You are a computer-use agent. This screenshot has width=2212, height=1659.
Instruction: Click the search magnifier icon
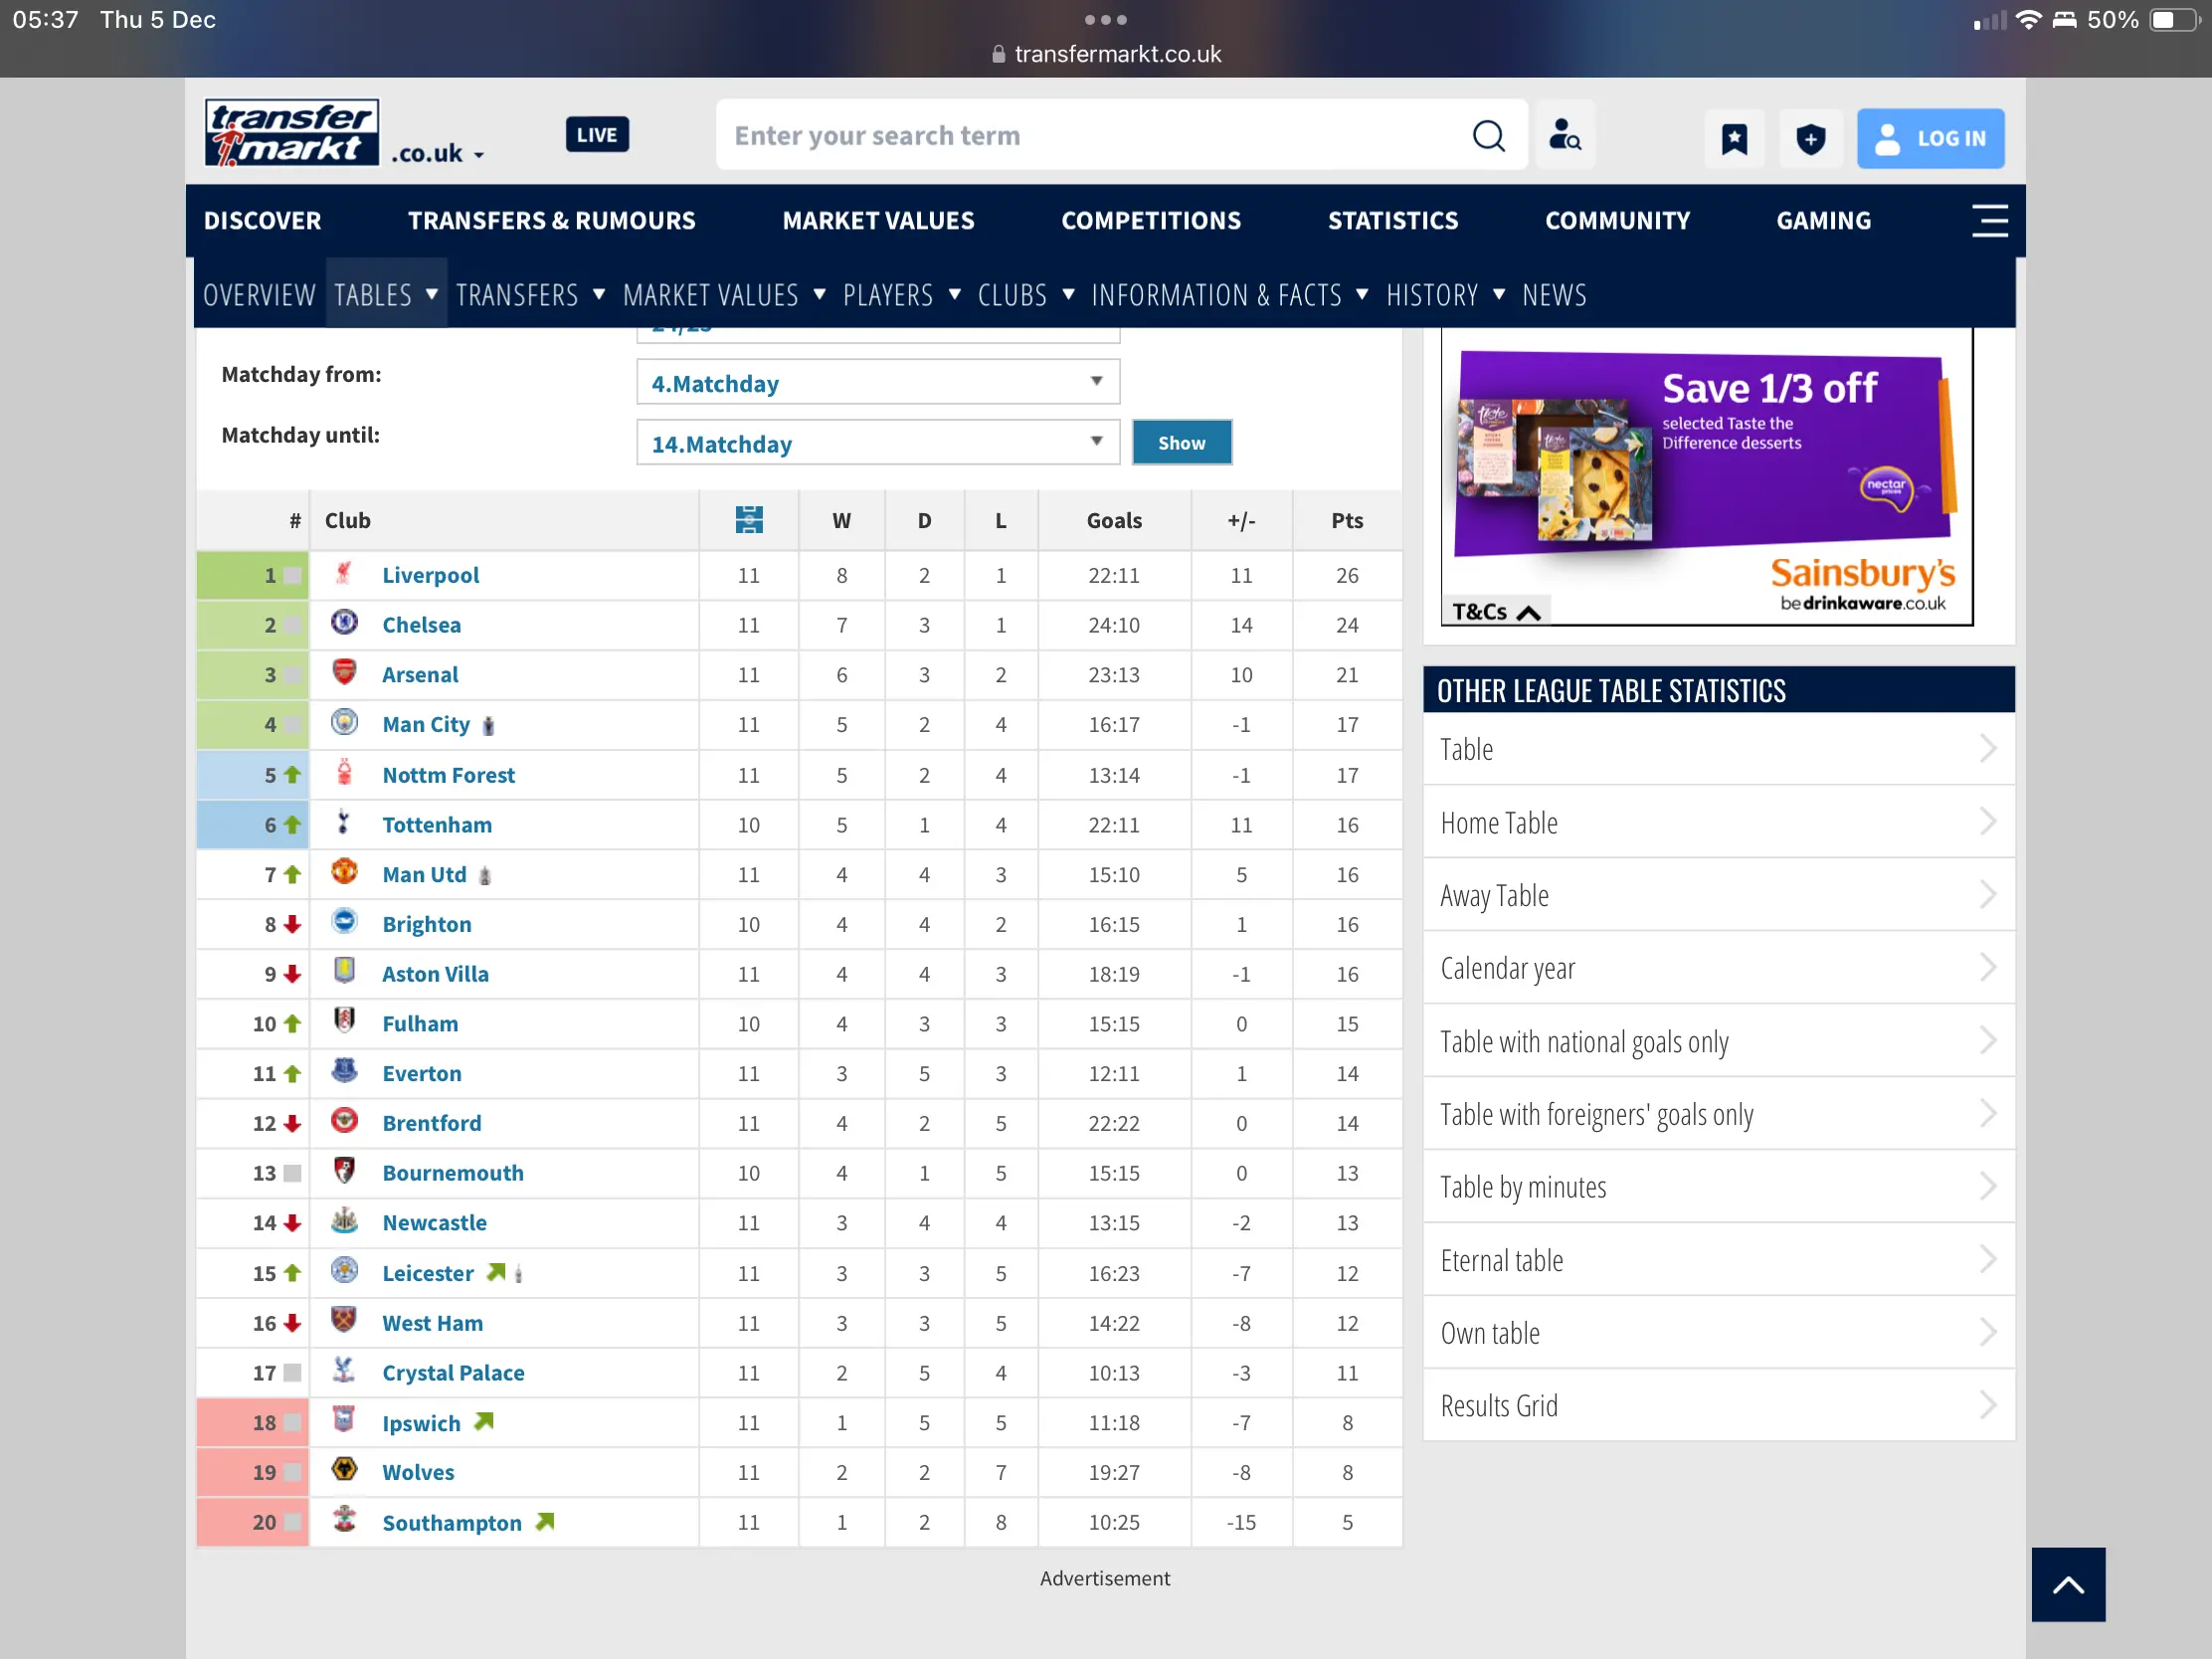1488,136
